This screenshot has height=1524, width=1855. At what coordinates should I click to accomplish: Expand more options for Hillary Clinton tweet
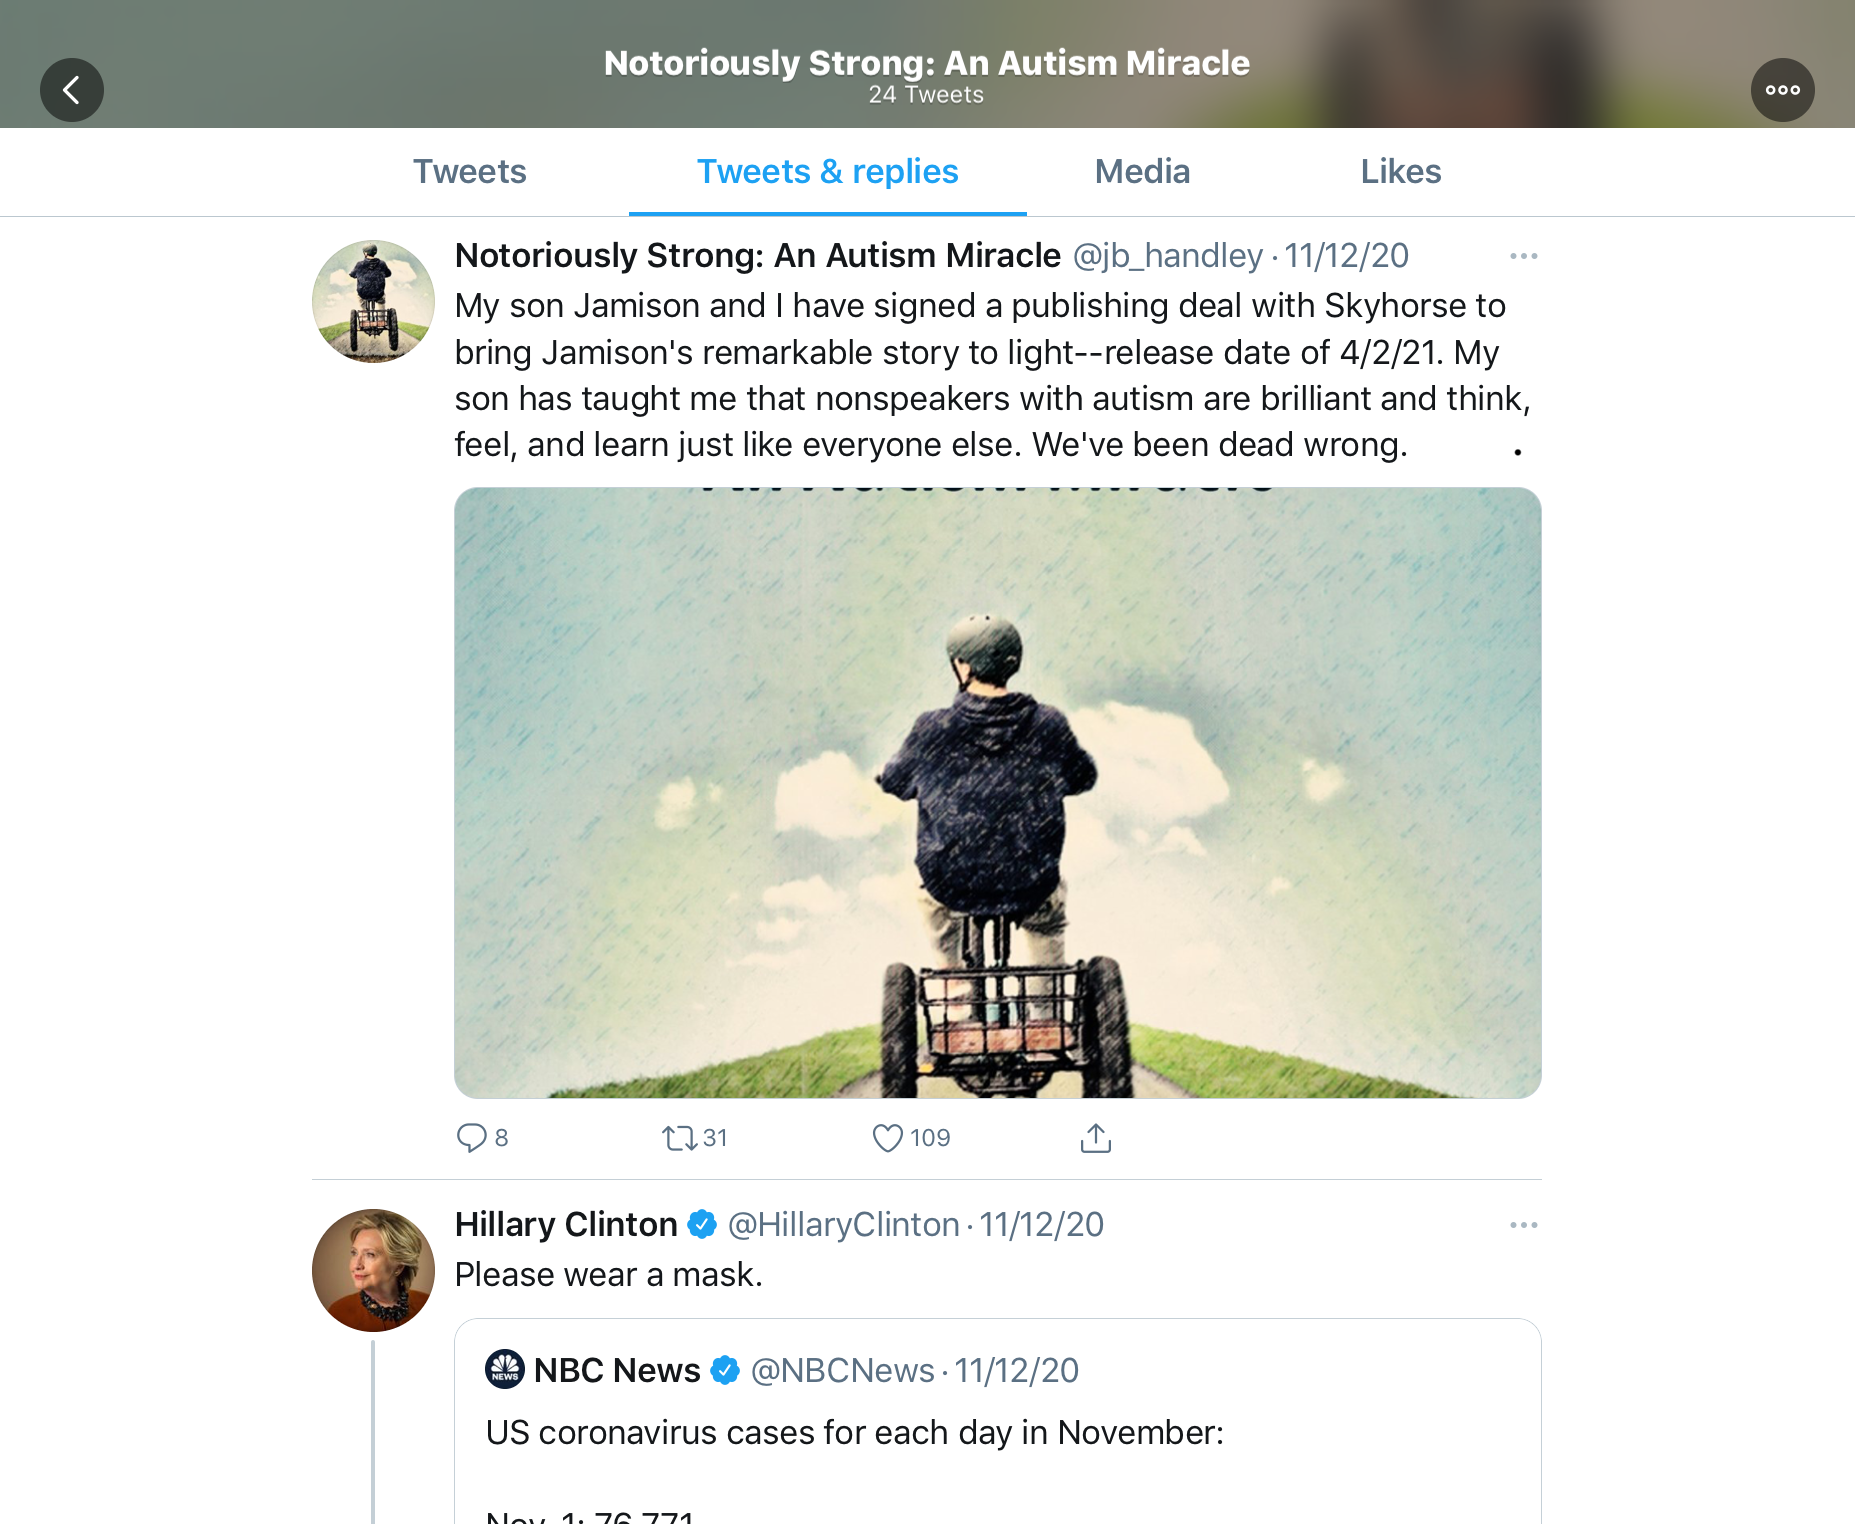[x=1523, y=1225]
